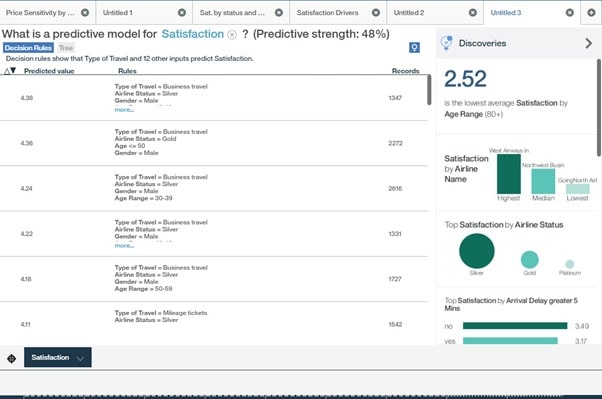Expand more rules for 4.38 row
602x399 pixels.
tap(124, 110)
